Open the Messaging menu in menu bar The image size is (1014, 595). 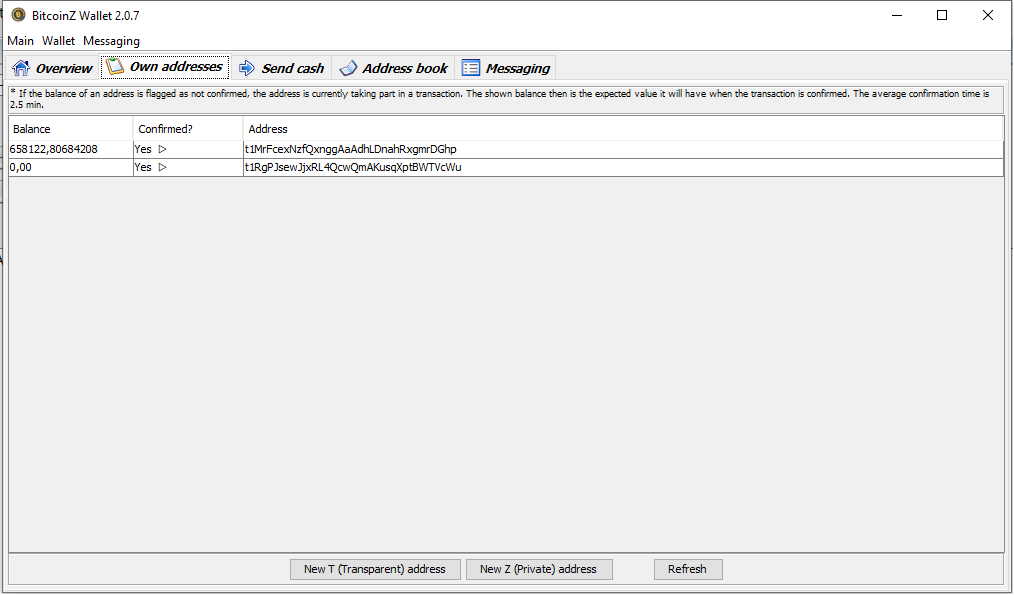tap(111, 41)
